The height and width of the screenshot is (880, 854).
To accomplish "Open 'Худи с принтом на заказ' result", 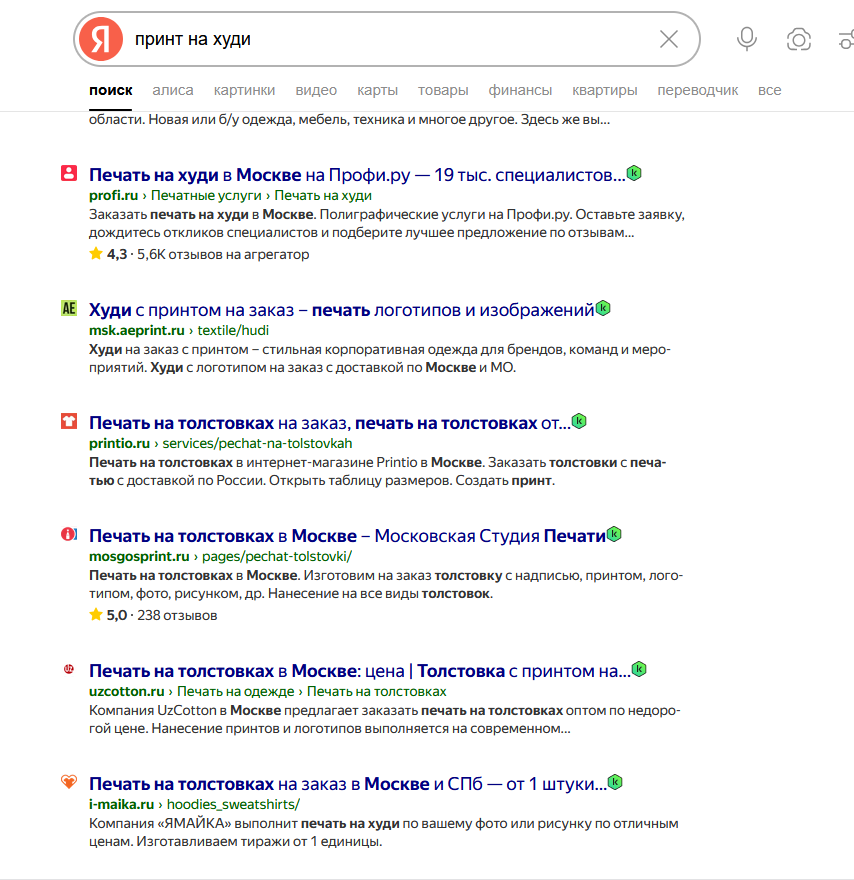I will [340, 310].
